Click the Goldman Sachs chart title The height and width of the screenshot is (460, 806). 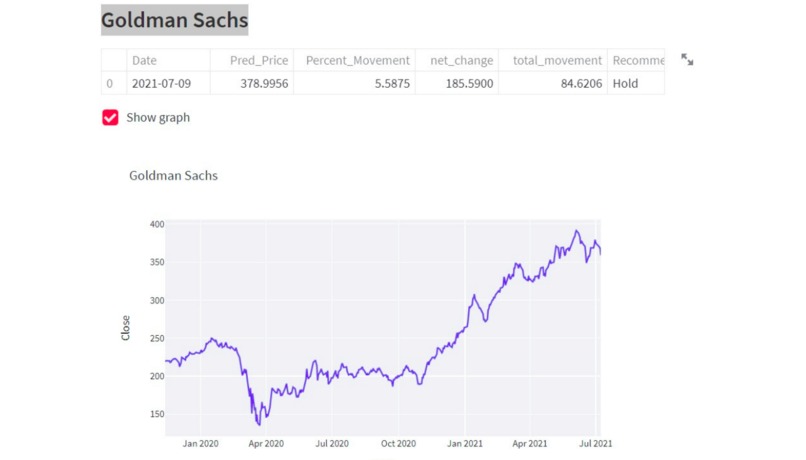173,175
